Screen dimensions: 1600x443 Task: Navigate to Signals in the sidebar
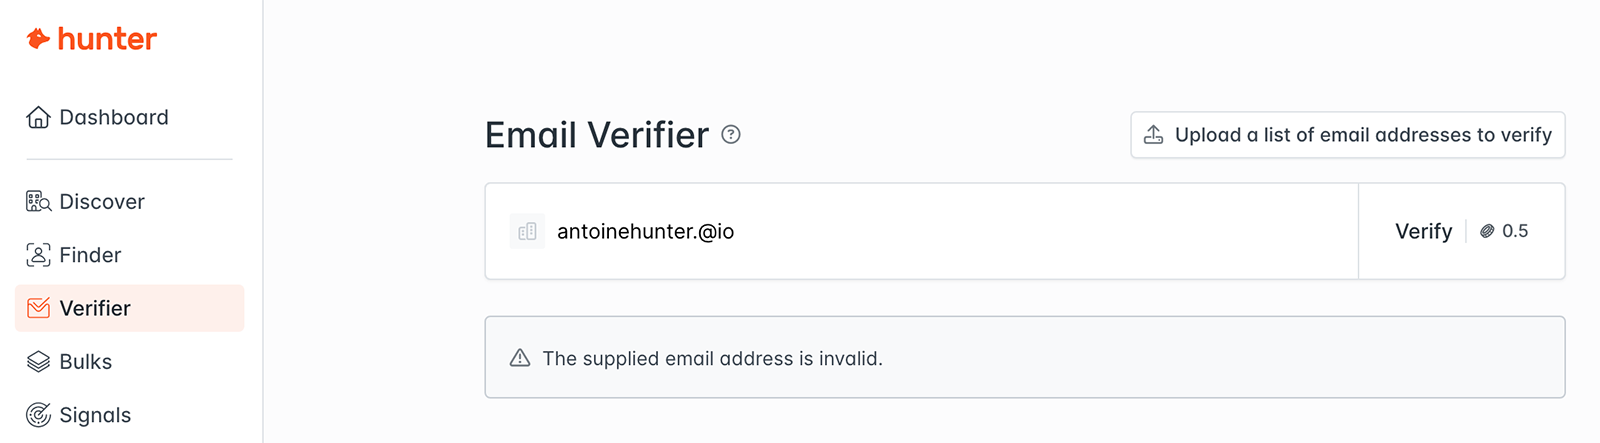click(95, 415)
